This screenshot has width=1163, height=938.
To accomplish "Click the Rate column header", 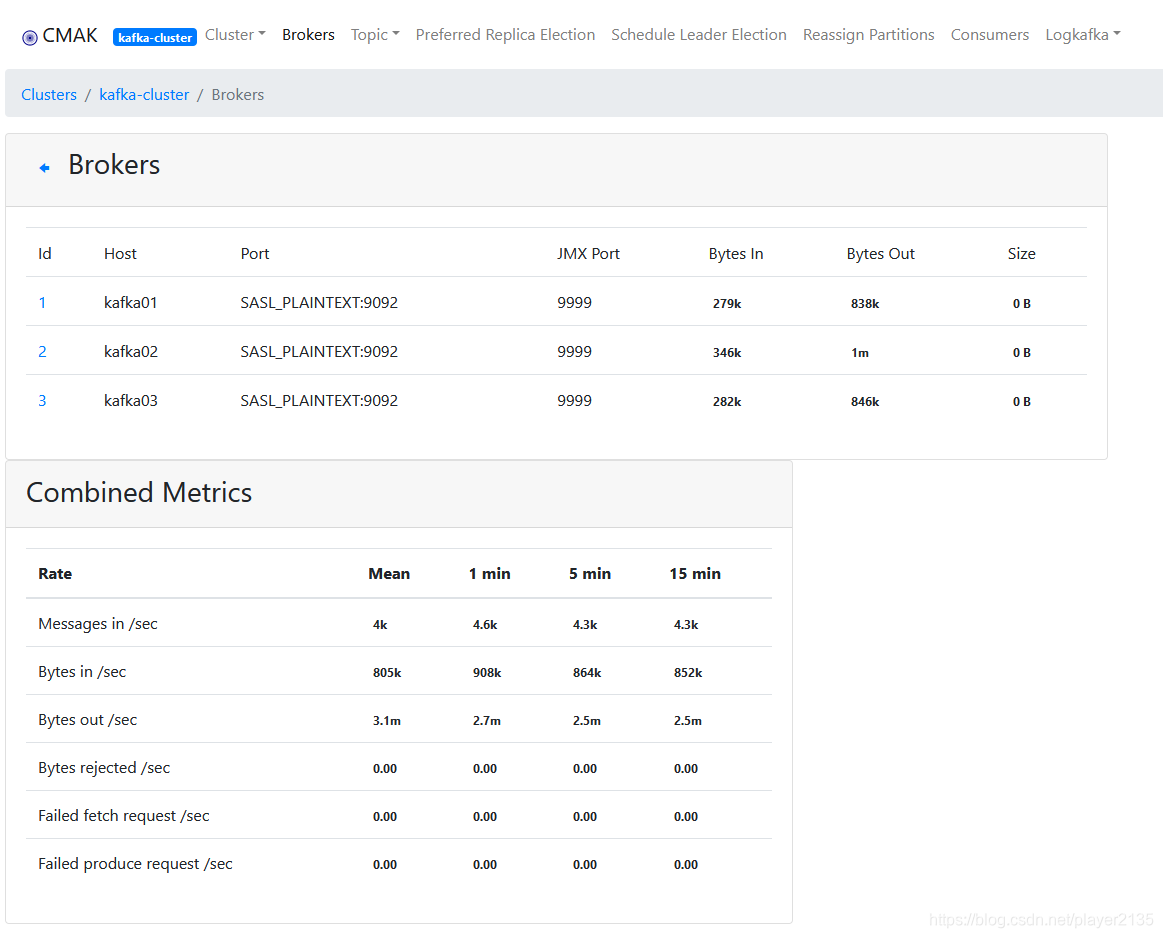I will (54, 573).
